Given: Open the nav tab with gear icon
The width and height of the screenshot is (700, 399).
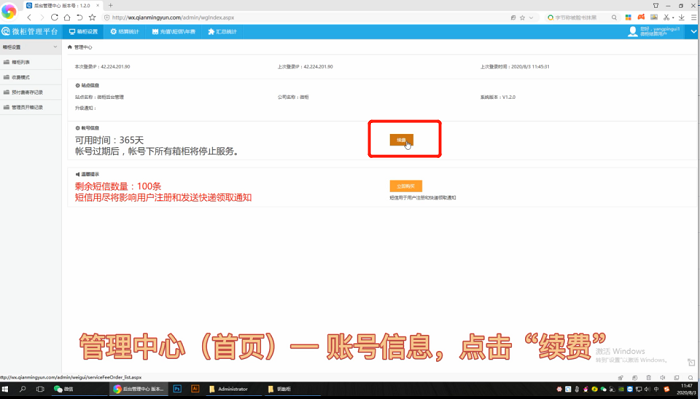Looking at the screenshot, I should click(x=125, y=32).
